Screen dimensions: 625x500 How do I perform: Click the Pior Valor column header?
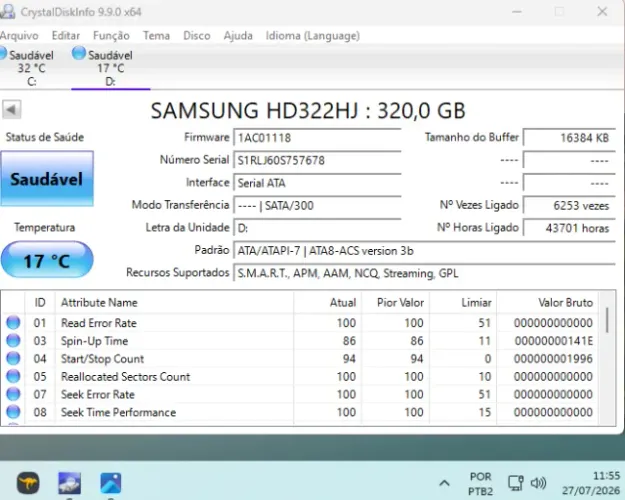395,303
